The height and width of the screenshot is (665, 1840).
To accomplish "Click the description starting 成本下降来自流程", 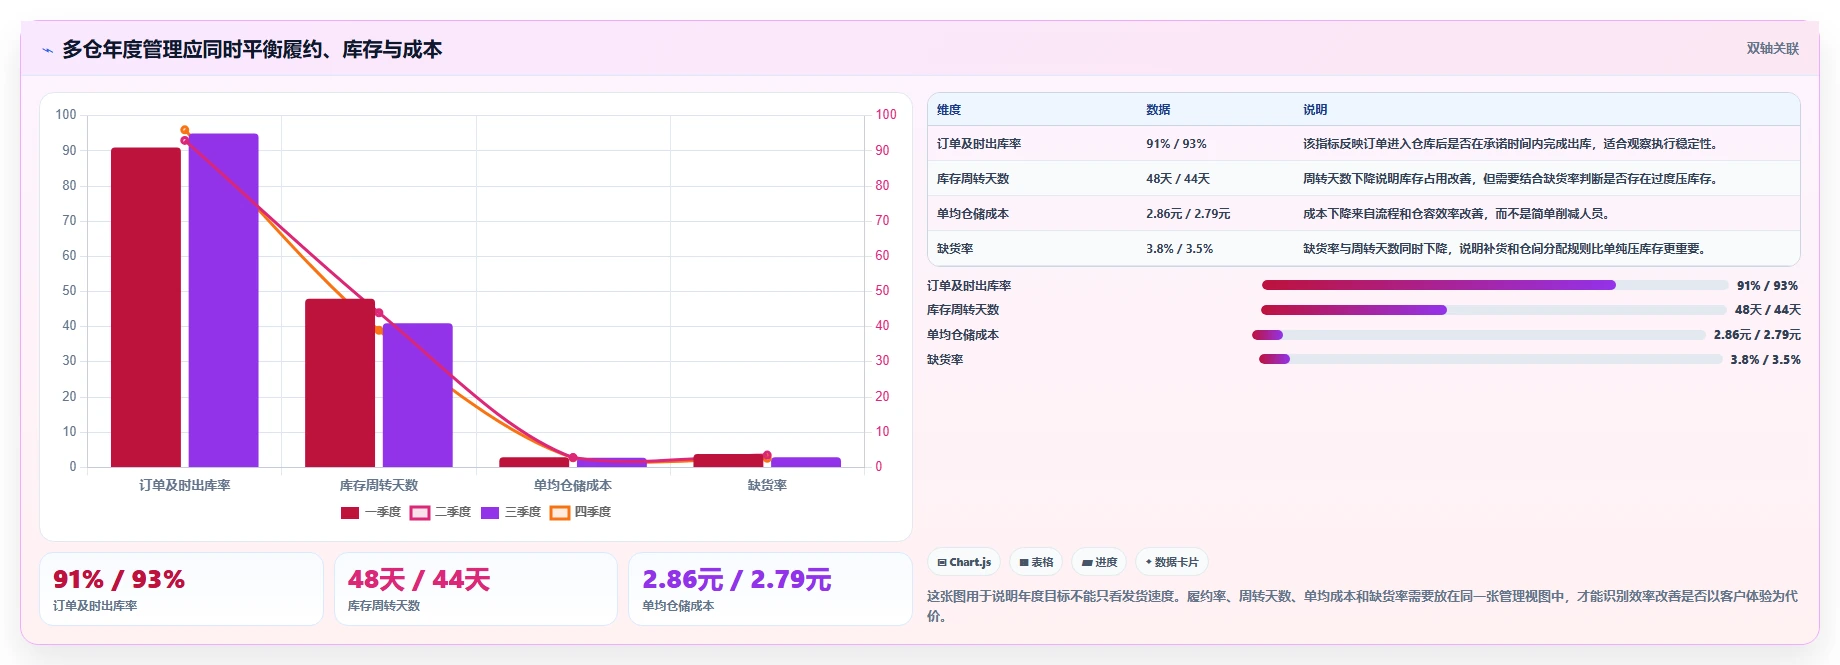I will [1458, 214].
